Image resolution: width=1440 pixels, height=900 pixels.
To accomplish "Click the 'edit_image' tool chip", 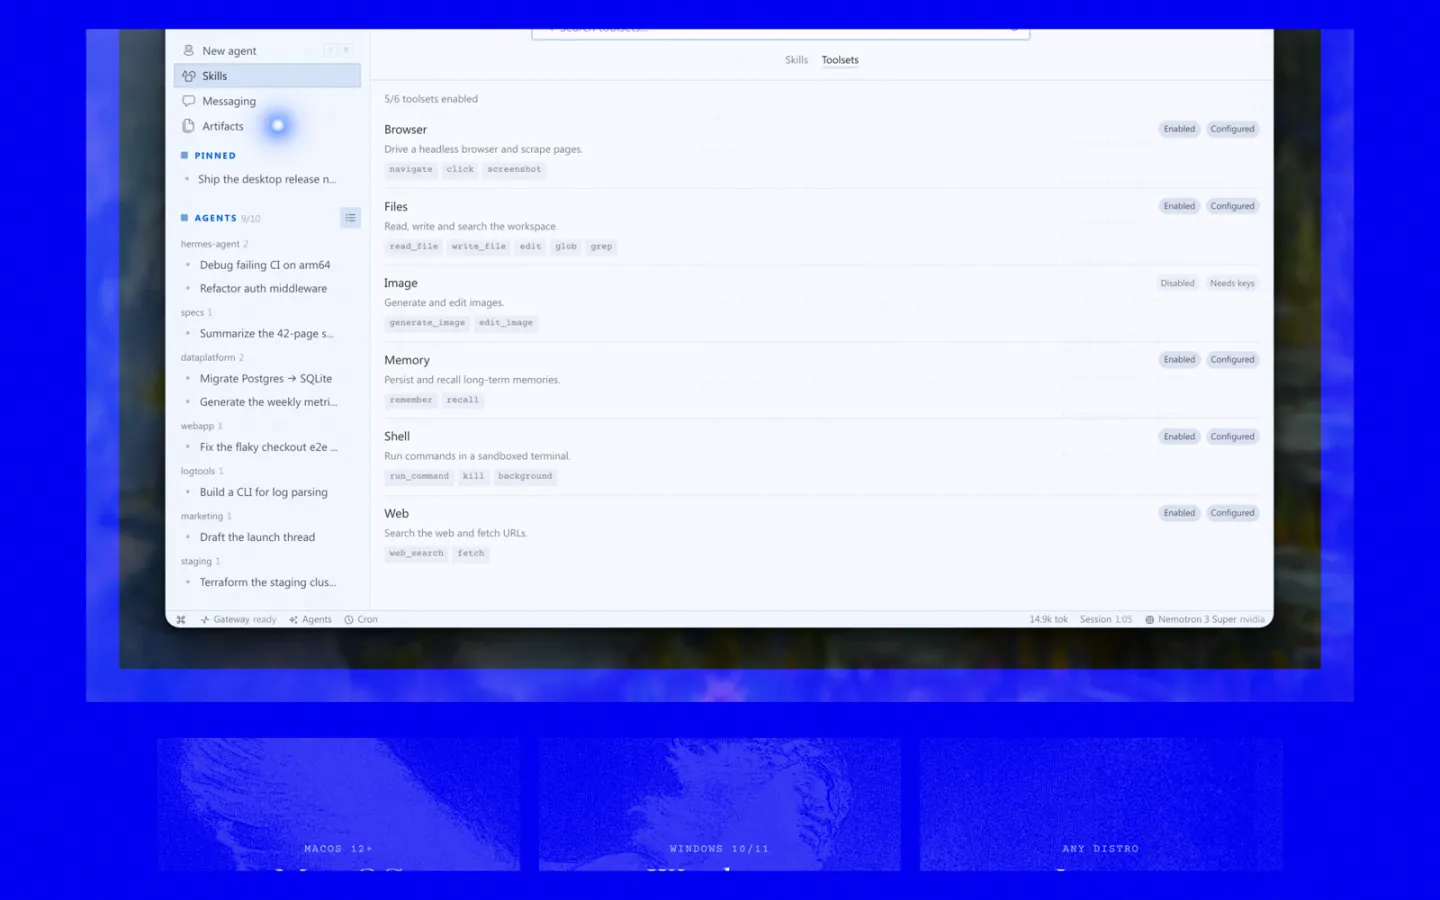I will [506, 323].
